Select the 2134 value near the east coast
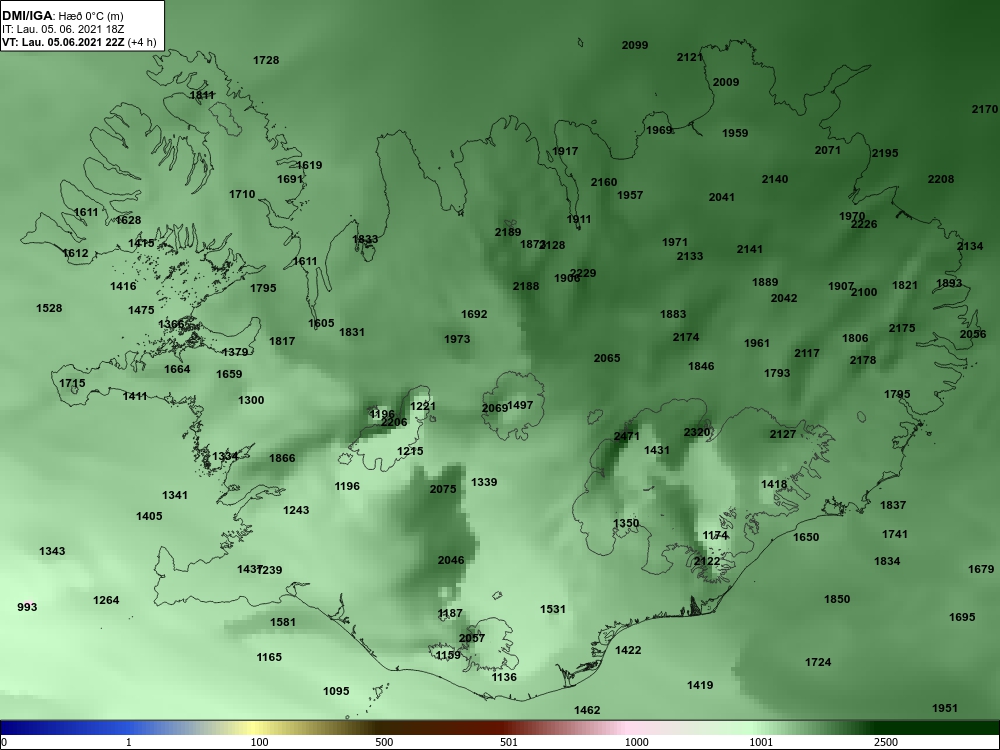 pyautogui.click(x=970, y=246)
